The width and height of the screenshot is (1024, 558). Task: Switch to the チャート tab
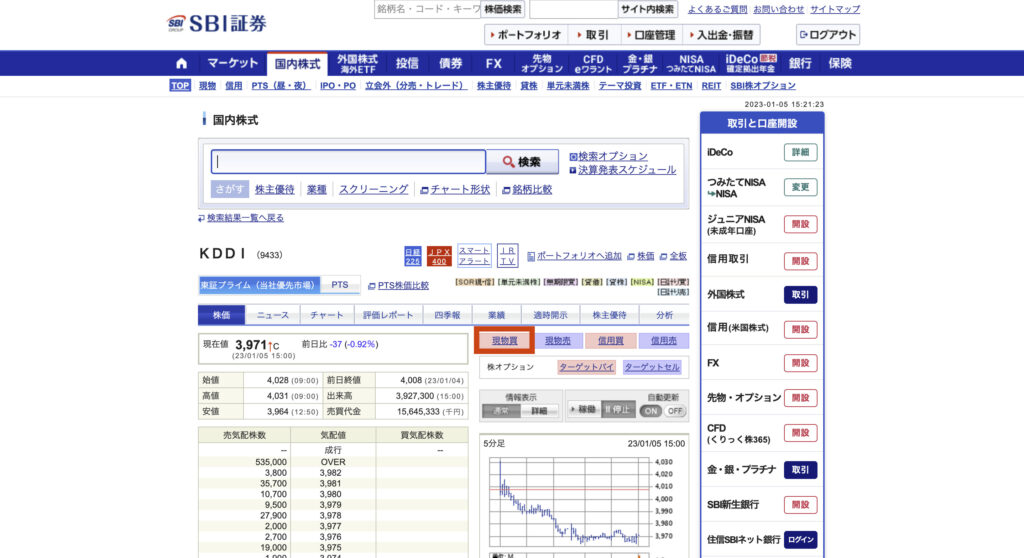[x=327, y=315]
